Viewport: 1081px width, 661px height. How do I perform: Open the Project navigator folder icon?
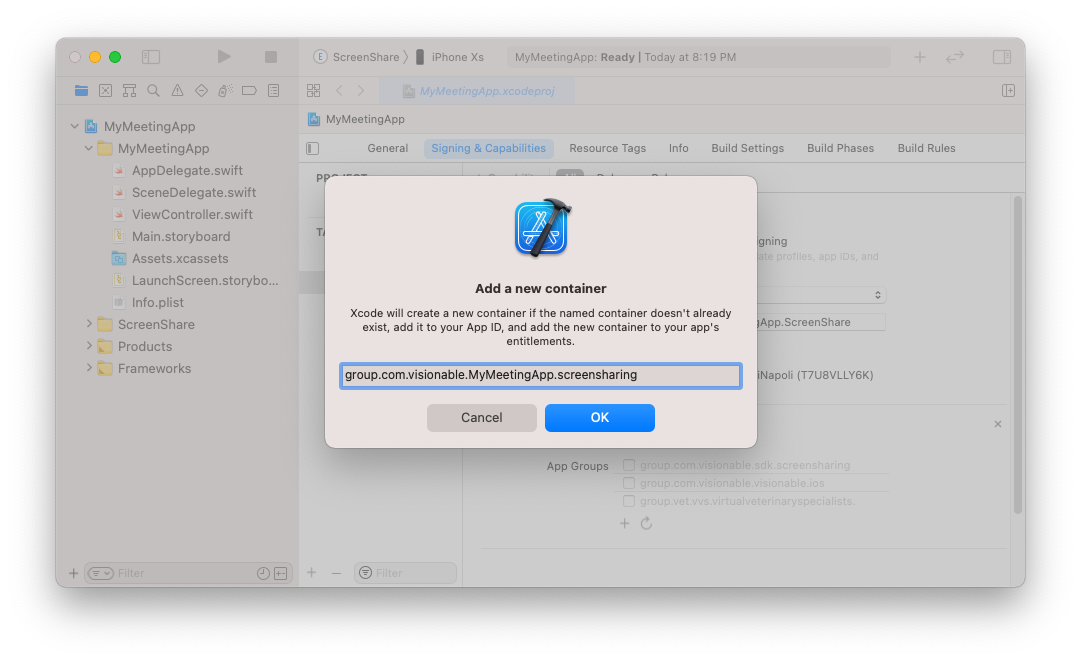(81, 90)
